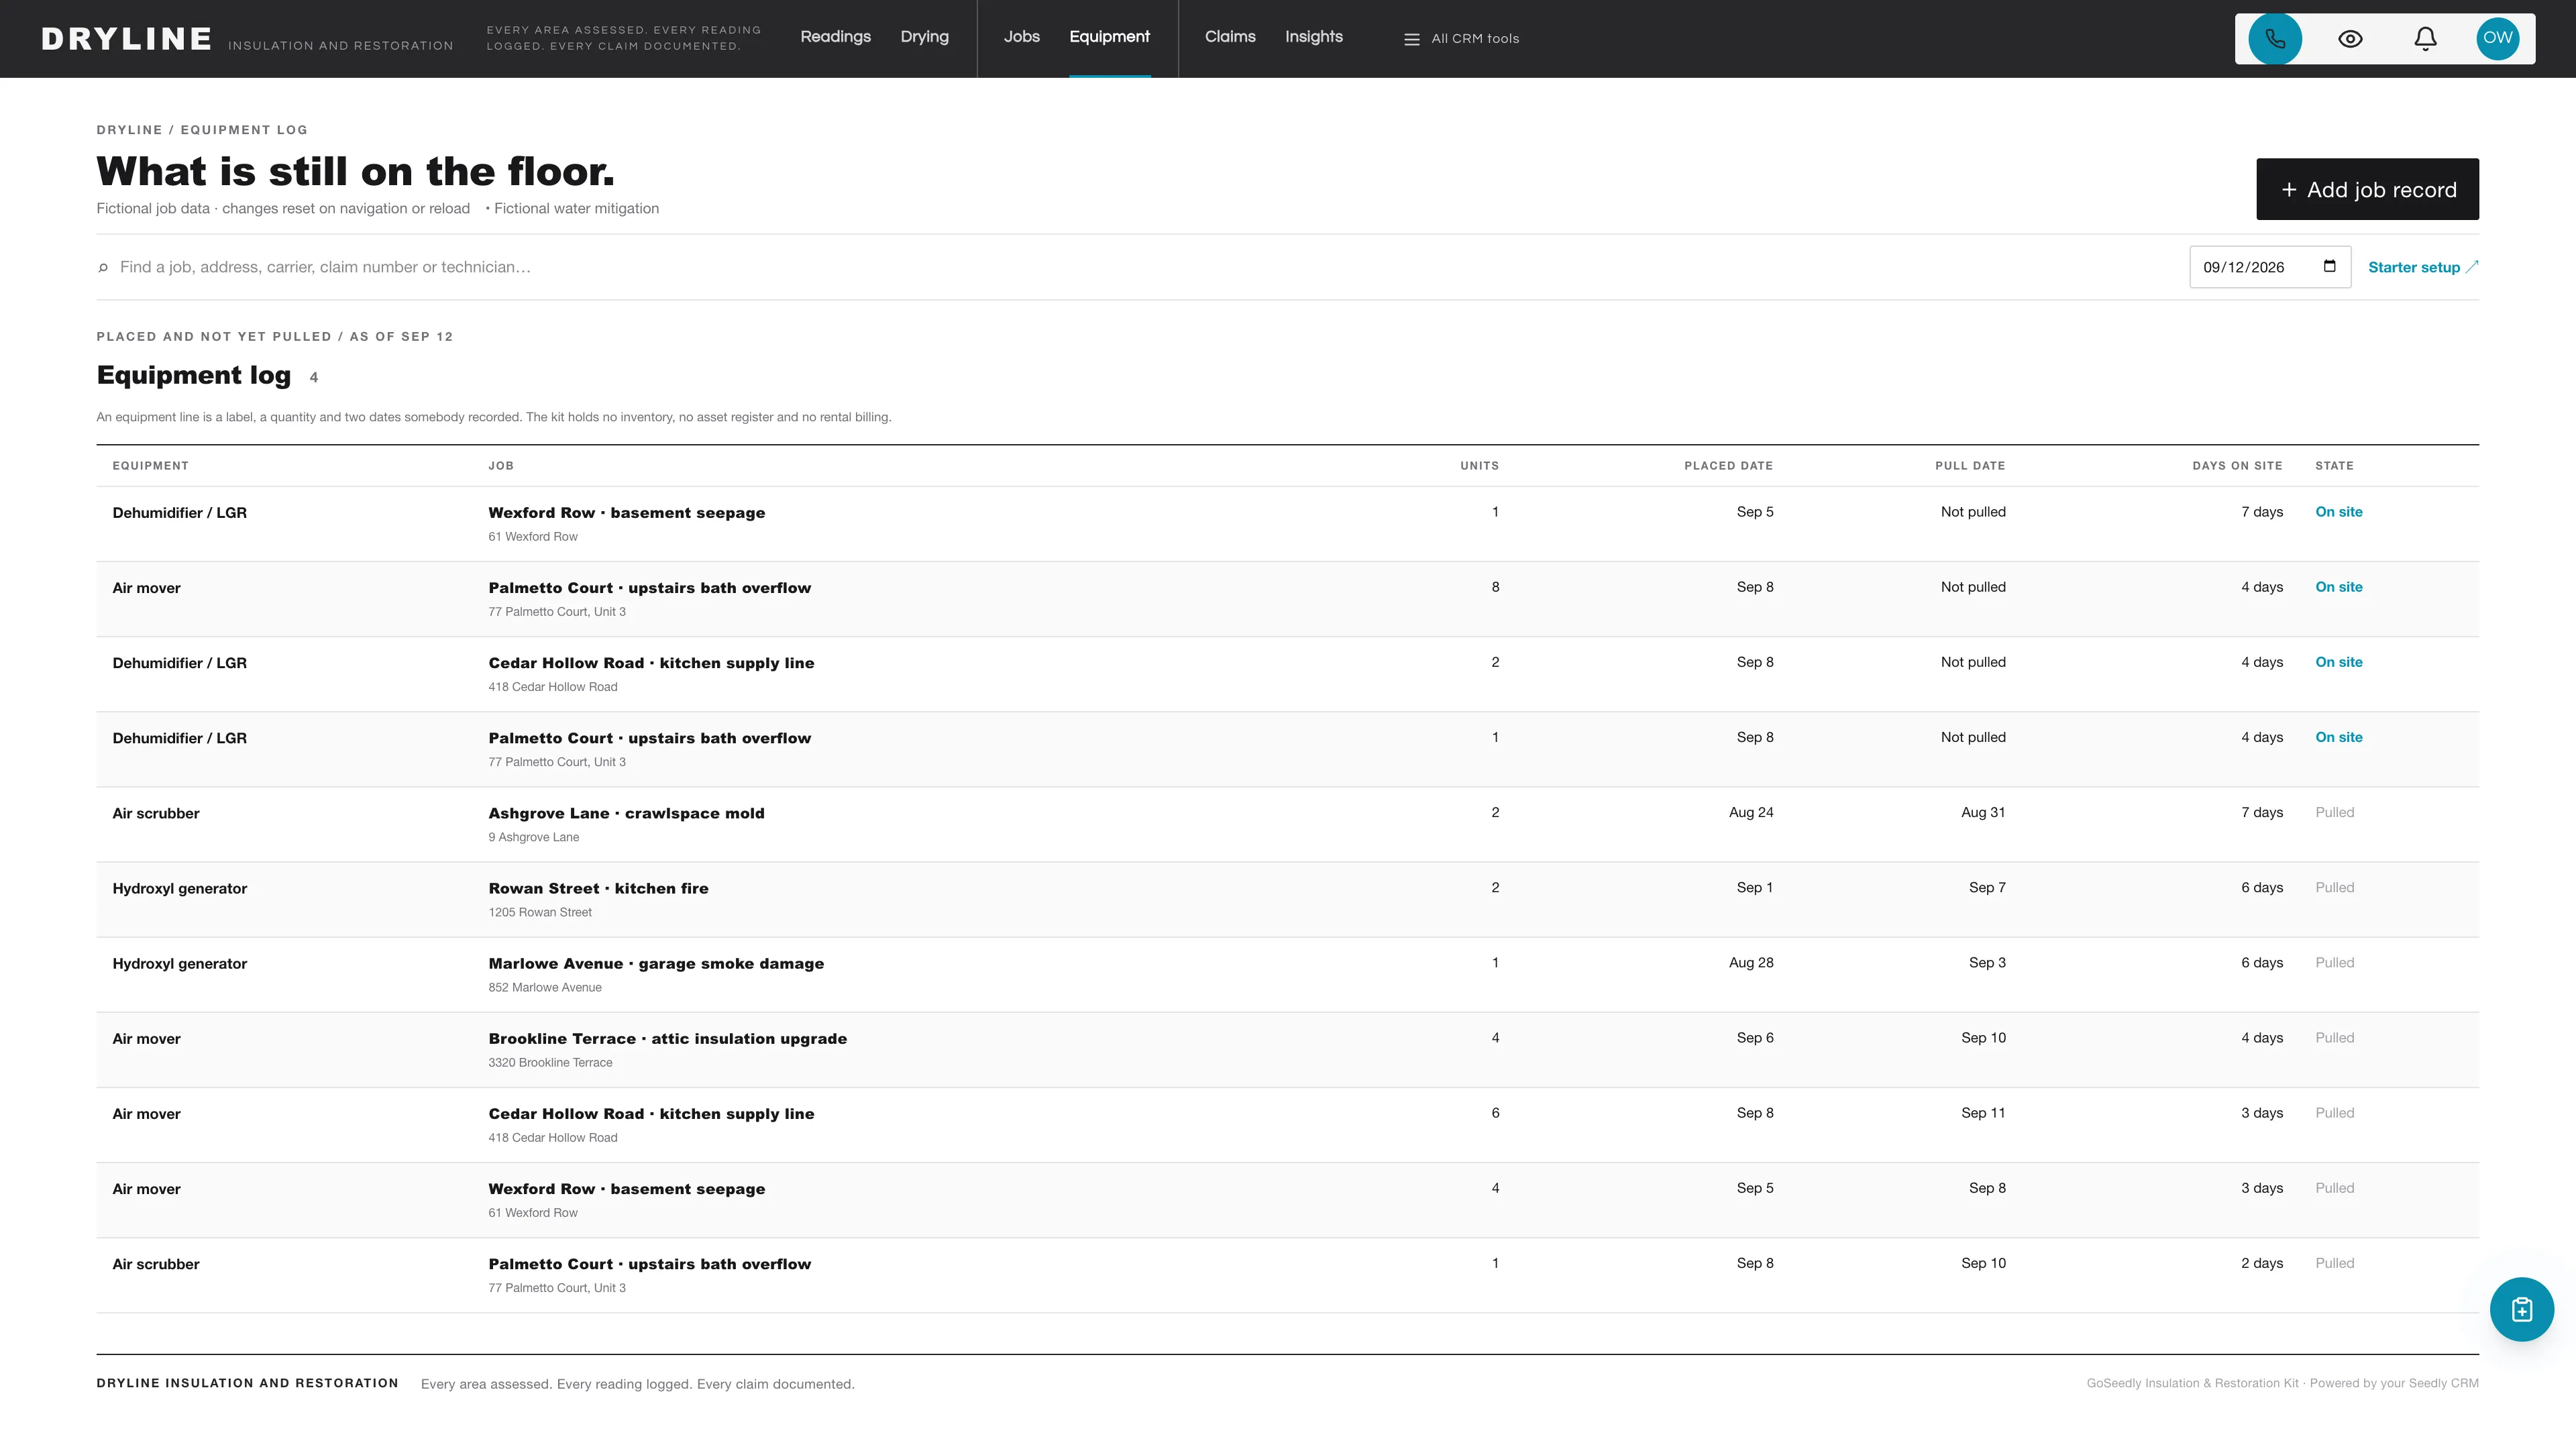
Task: Click Add job record button
Action: [x=2367, y=189]
